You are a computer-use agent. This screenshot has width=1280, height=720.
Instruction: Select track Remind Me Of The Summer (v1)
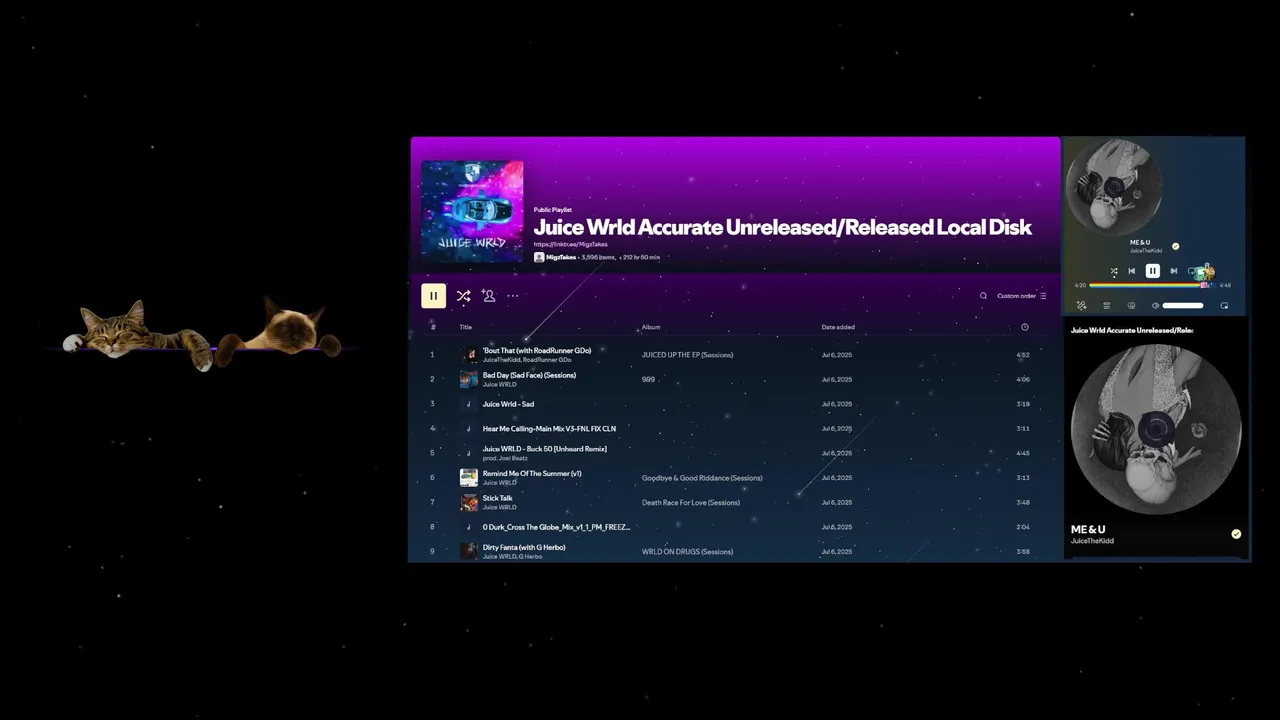pyautogui.click(x=532, y=473)
